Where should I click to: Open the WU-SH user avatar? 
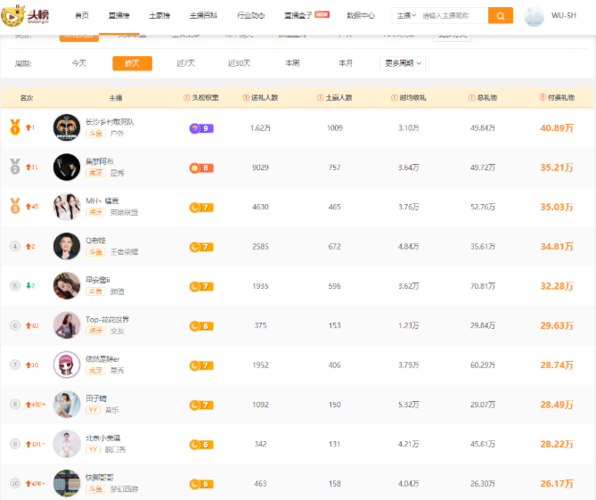[534, 16]
